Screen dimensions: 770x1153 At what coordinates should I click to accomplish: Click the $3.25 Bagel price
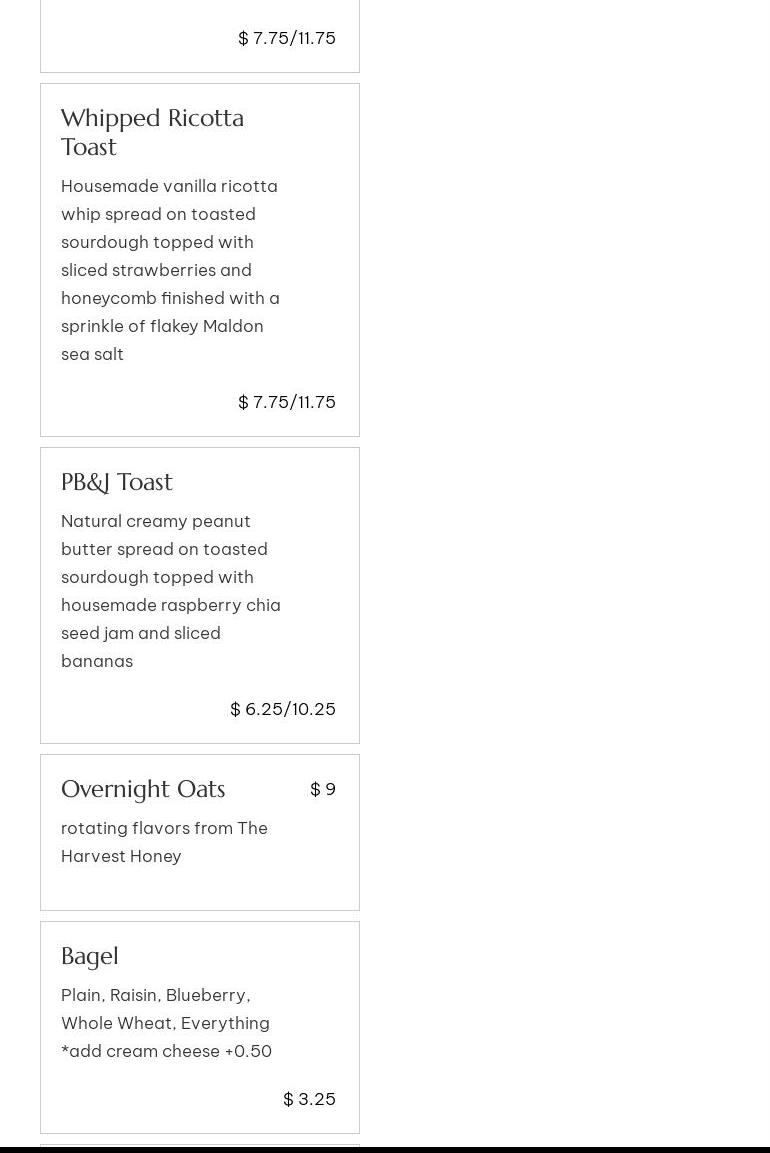tap(309, 1099)
